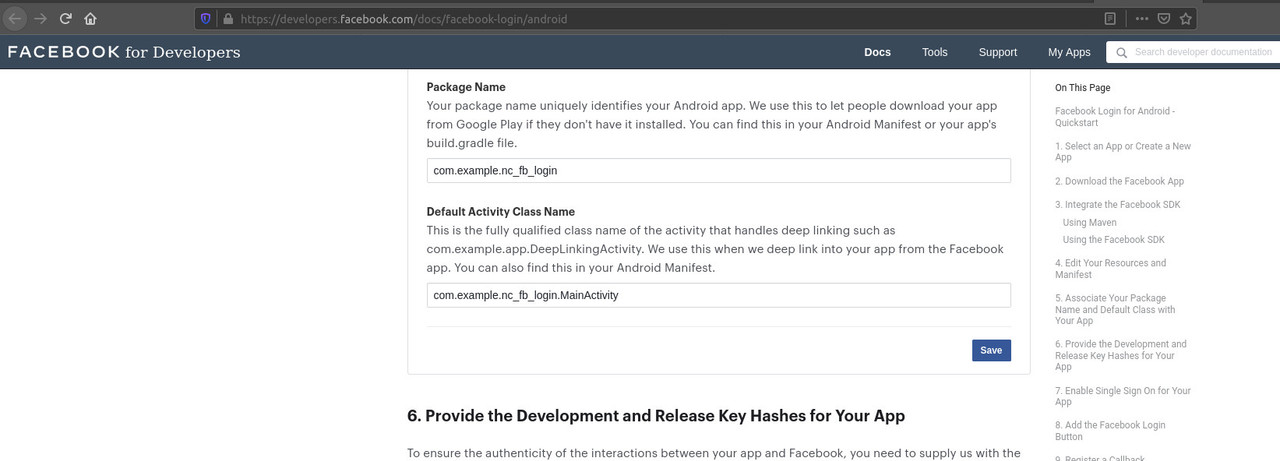Open the Docs menu item
The height and width of the screenshot is (461, 1280).
(x=877, y=52)
